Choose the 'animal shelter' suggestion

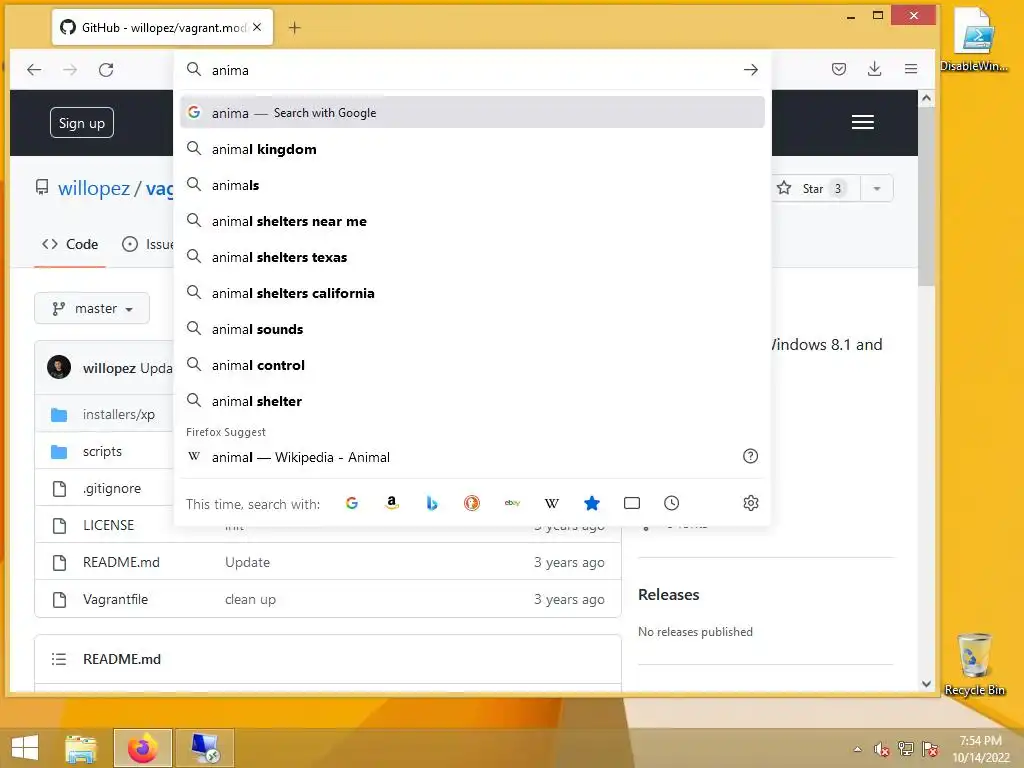pyautogui.click(x=472, y=400)
